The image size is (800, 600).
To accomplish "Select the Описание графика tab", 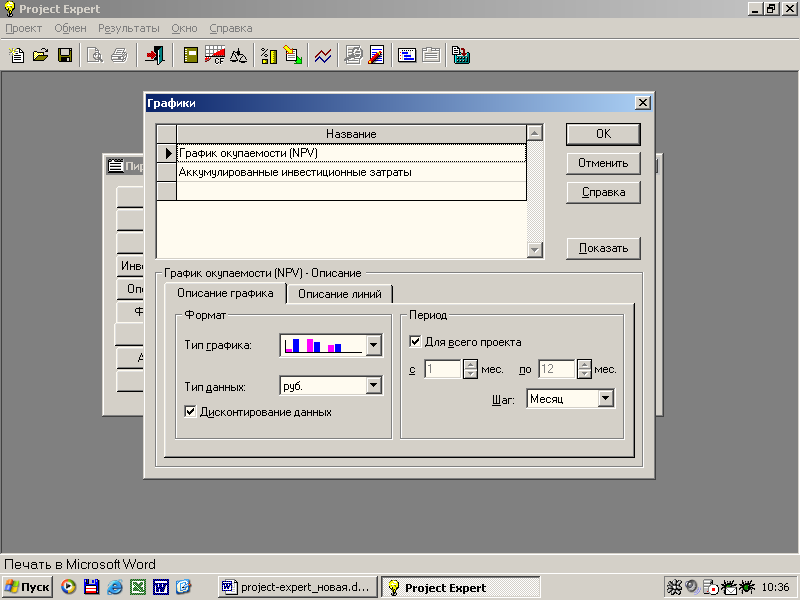I will (x=225, y=293).
